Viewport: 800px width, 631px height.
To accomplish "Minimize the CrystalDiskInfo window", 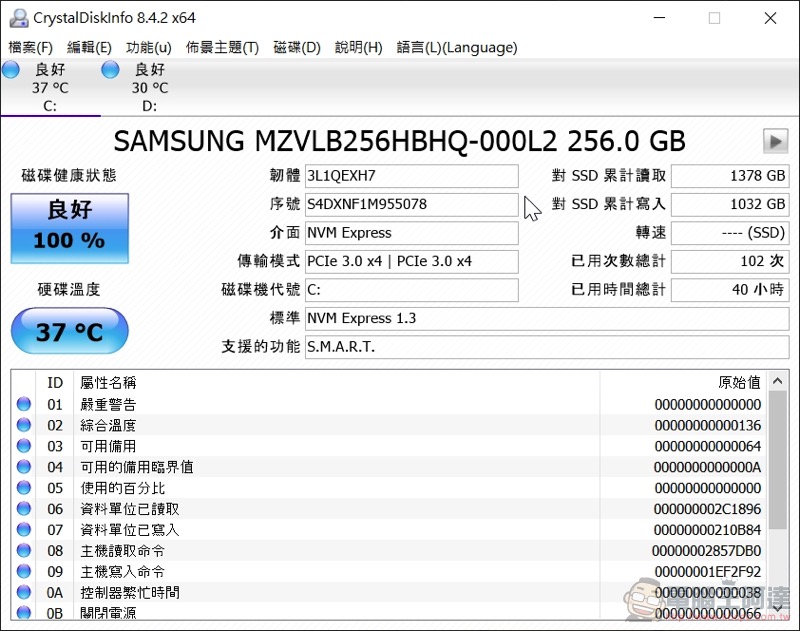I will (660, 18).
